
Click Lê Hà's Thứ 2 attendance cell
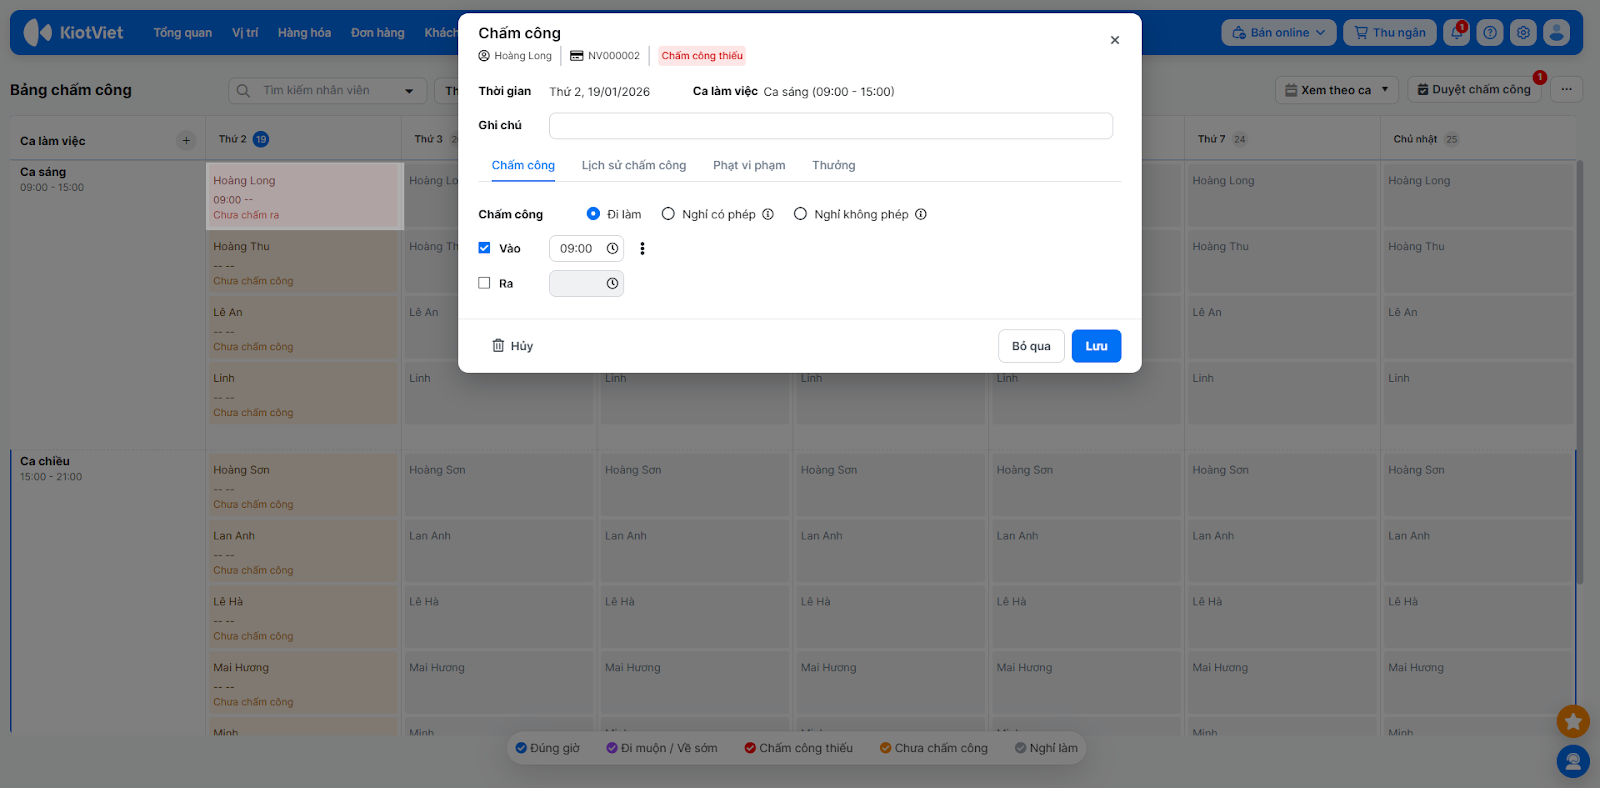click(304, 619)
